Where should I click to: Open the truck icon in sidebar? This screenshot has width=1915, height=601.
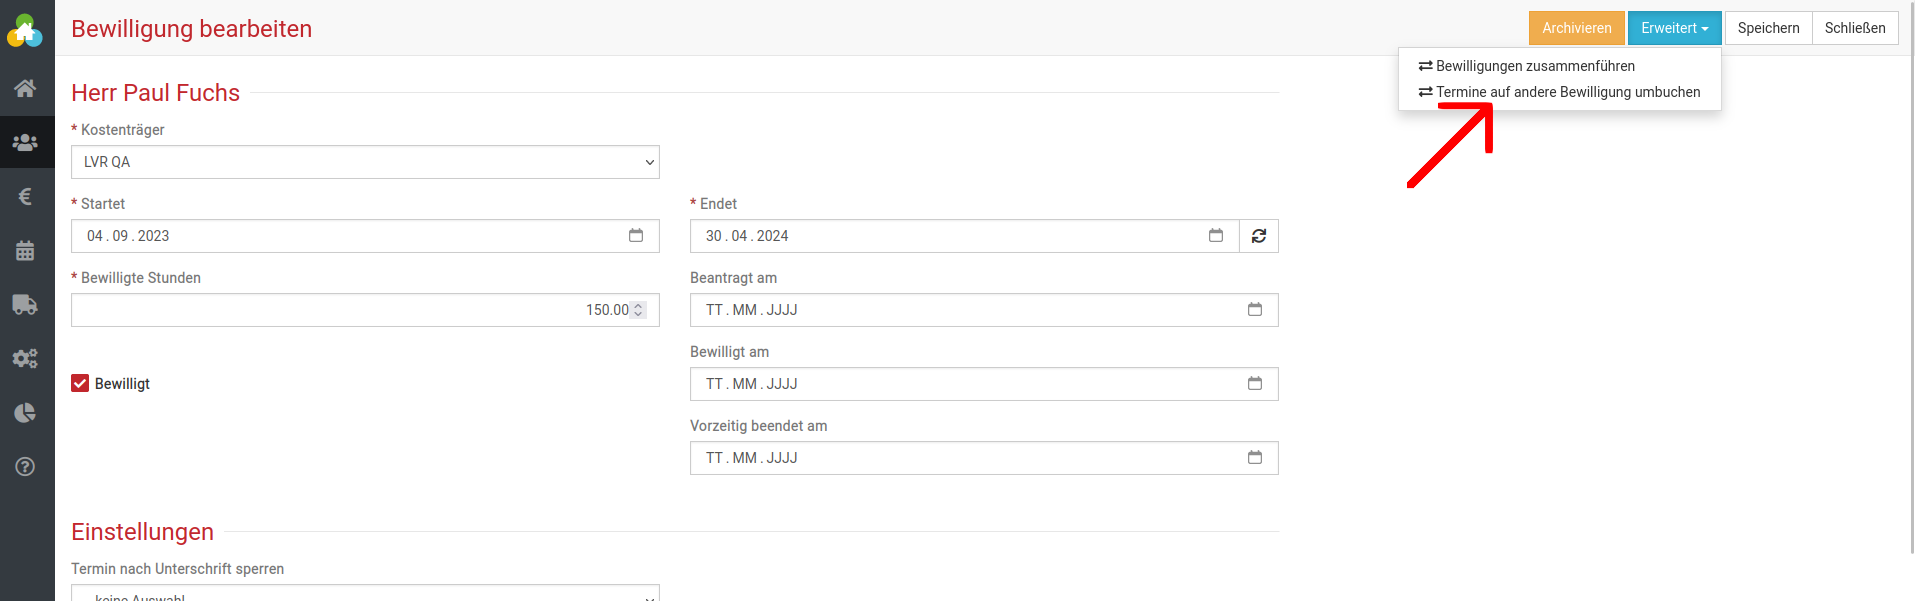pos(26,305)
